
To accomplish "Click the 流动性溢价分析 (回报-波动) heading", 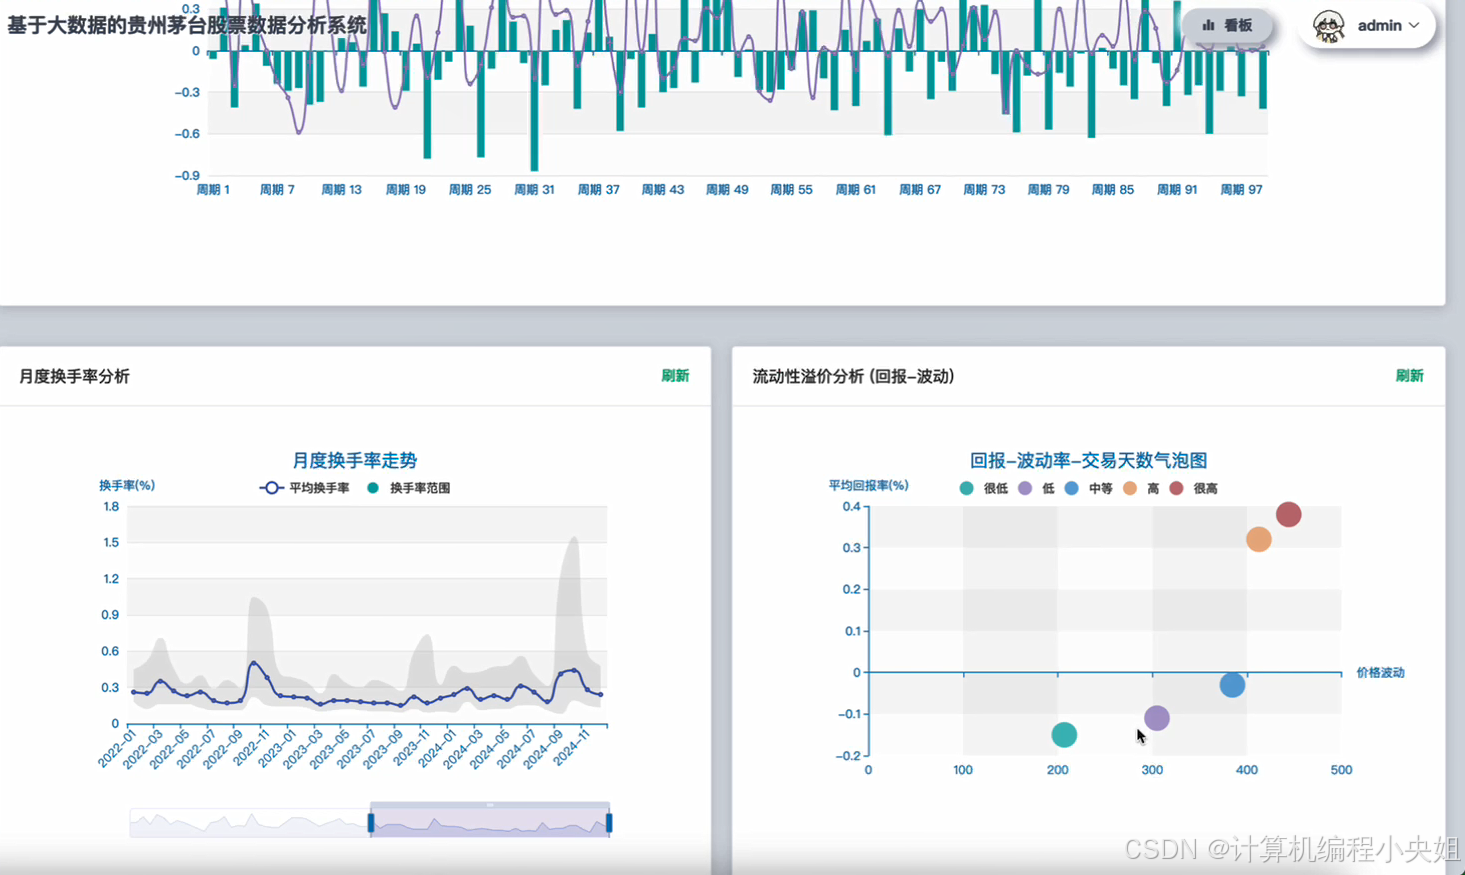I will pos(853,376).
